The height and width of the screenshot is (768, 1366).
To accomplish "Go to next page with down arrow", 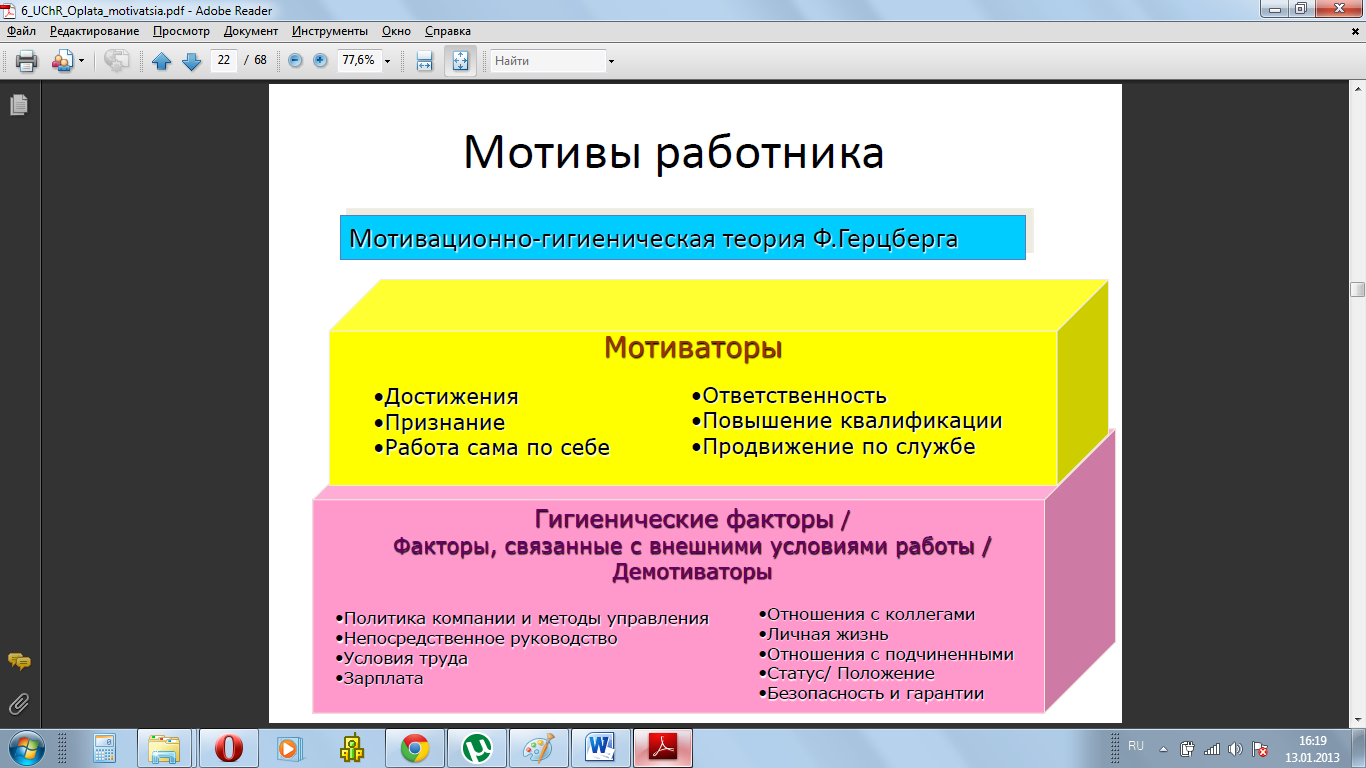I will coord(191,61).
